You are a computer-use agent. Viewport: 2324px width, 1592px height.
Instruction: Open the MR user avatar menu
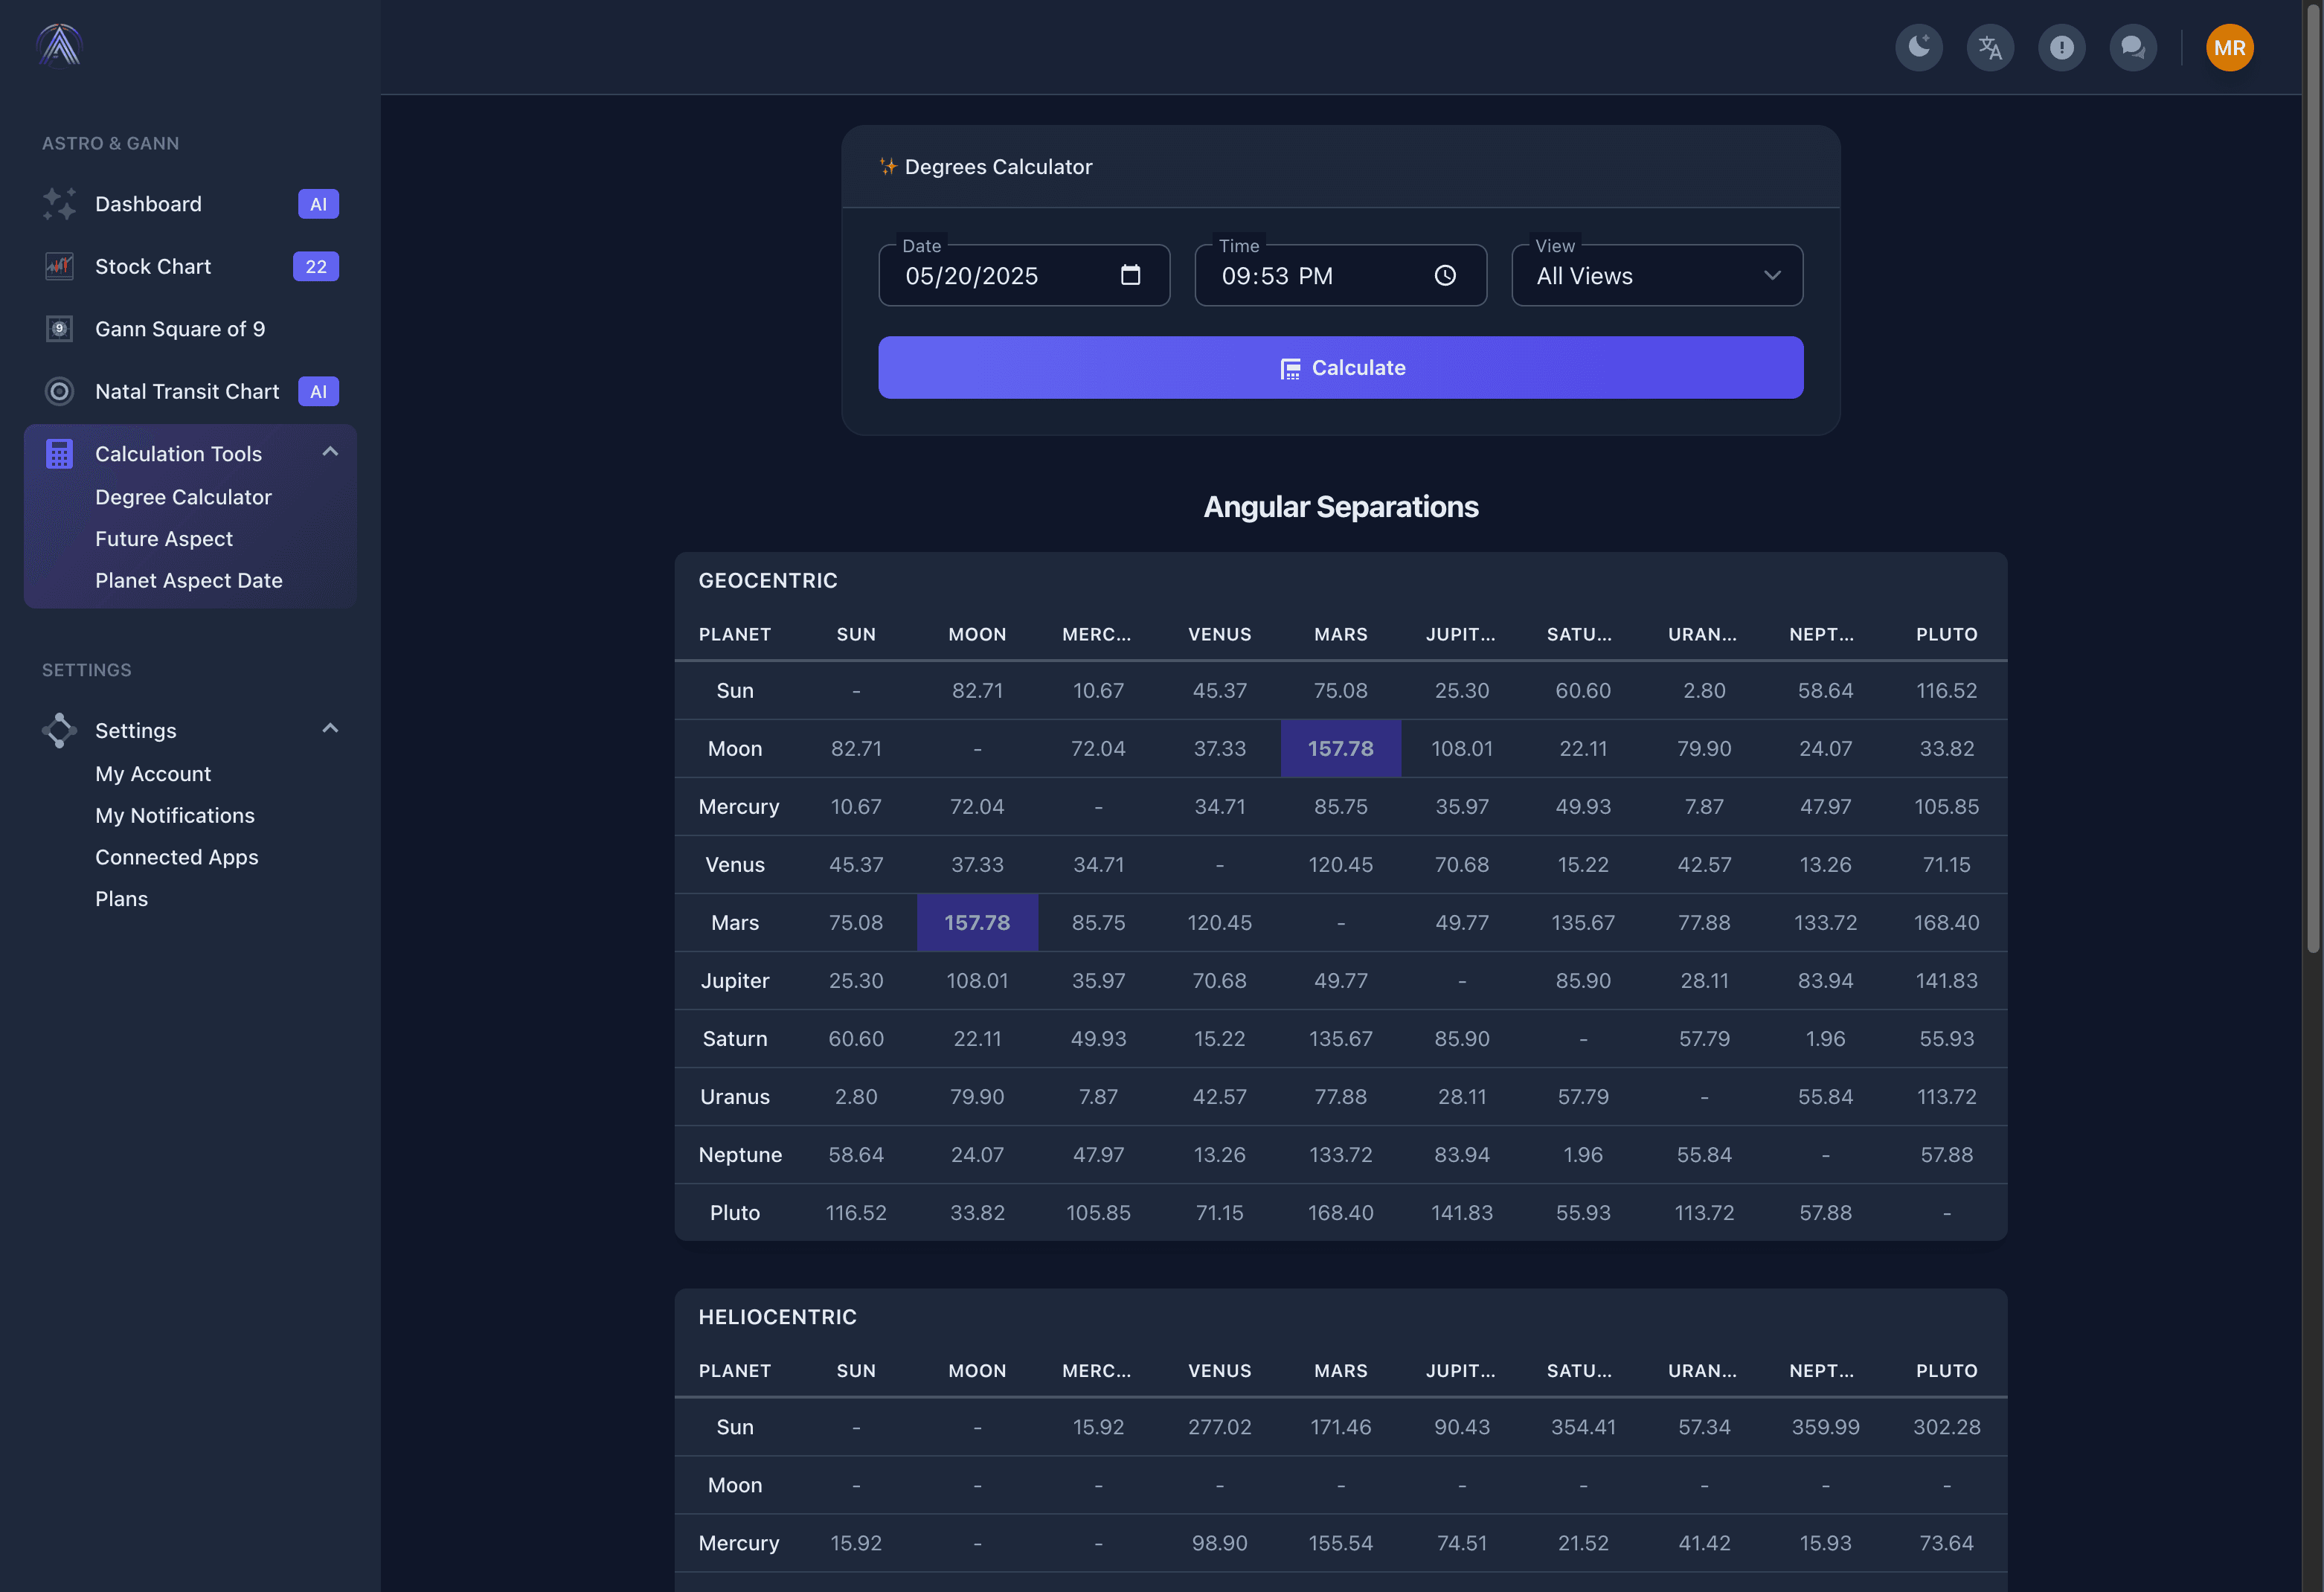pyautogui.click(x=2229, y=47)
